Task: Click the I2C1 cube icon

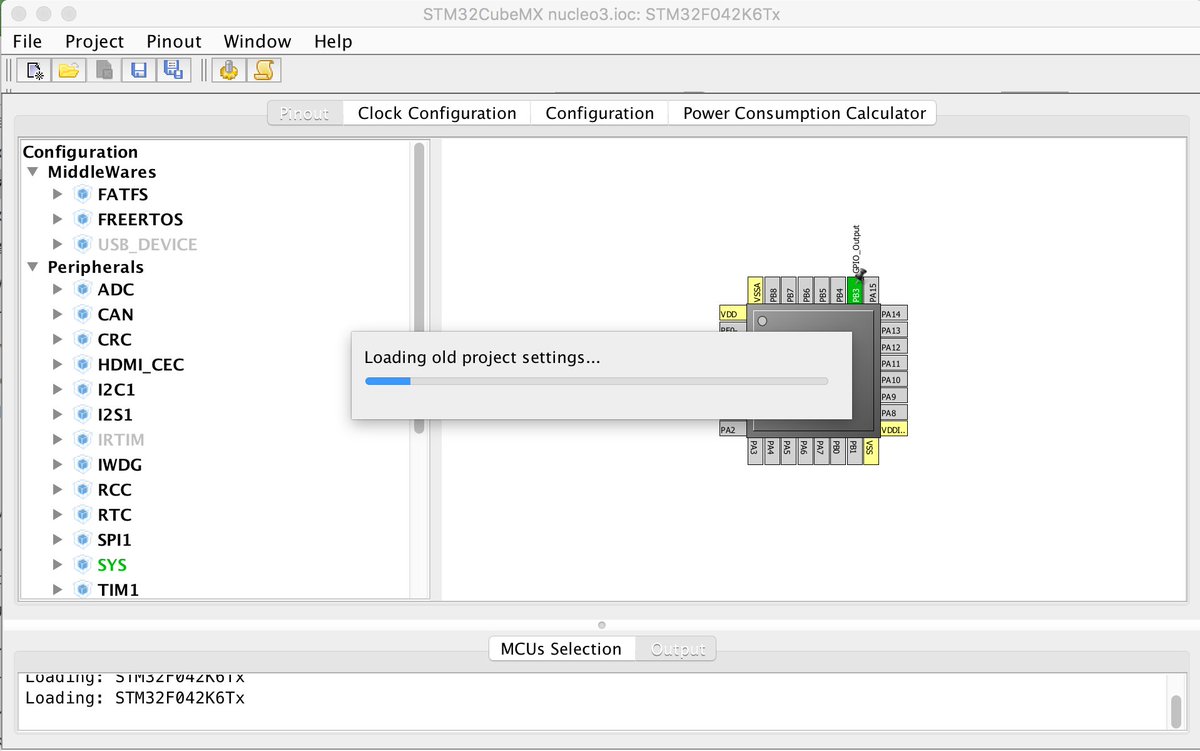Action: coord(83,389)
